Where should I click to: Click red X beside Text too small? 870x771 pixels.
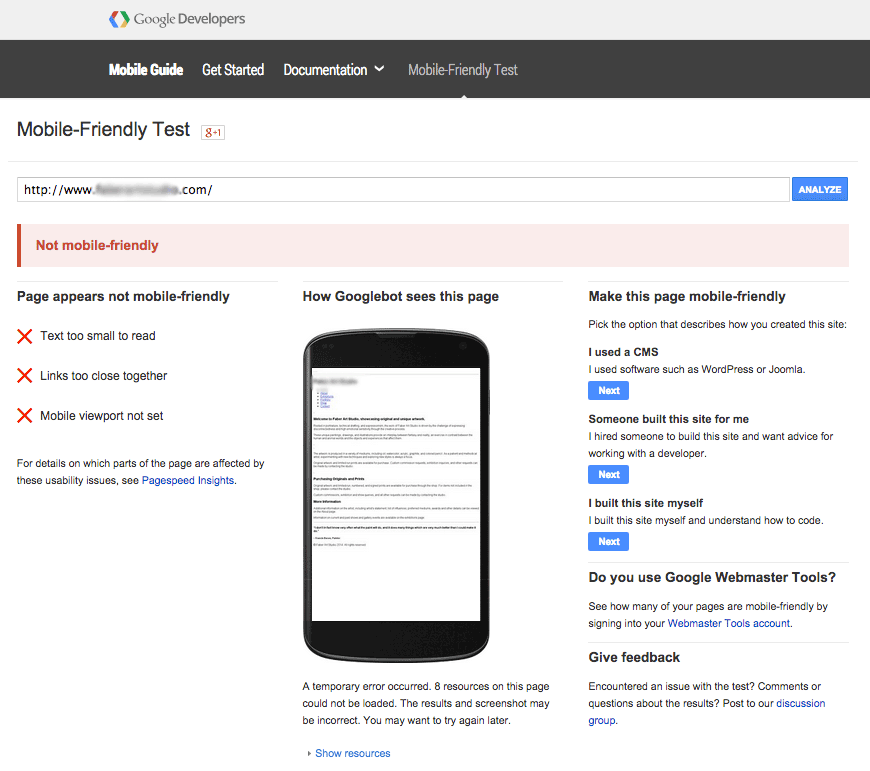click(x=24, y=336)
